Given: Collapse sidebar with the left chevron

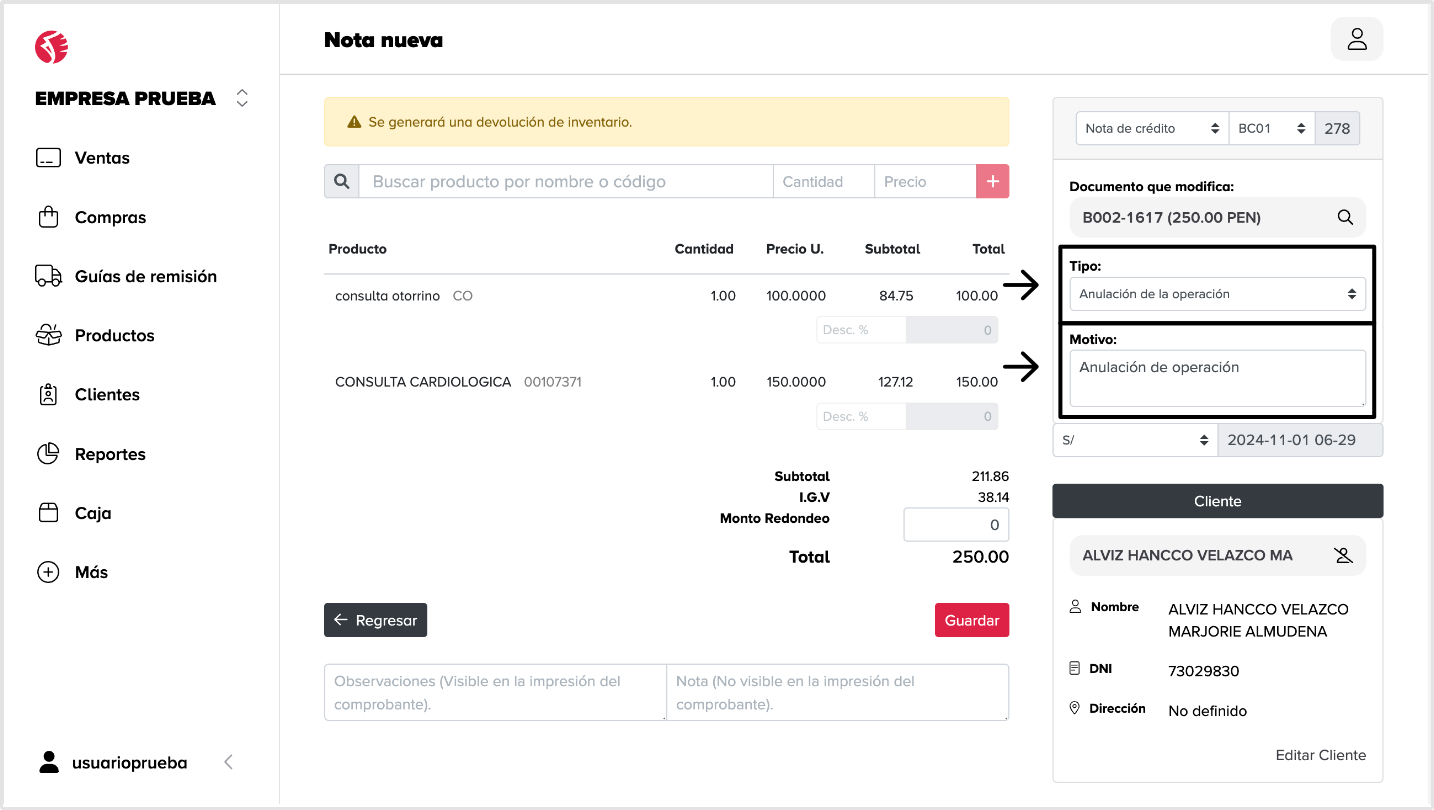Looking at the screenshot, I should [x=228, y=762].
